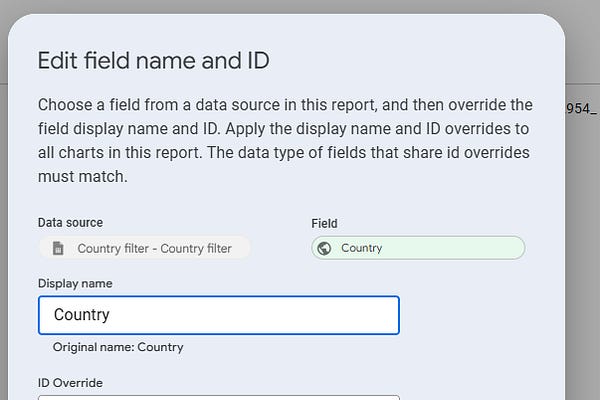The width and height of the screenshot is (600, 400).
Task: Click the 'Display name' label
Action: point(75,284)
